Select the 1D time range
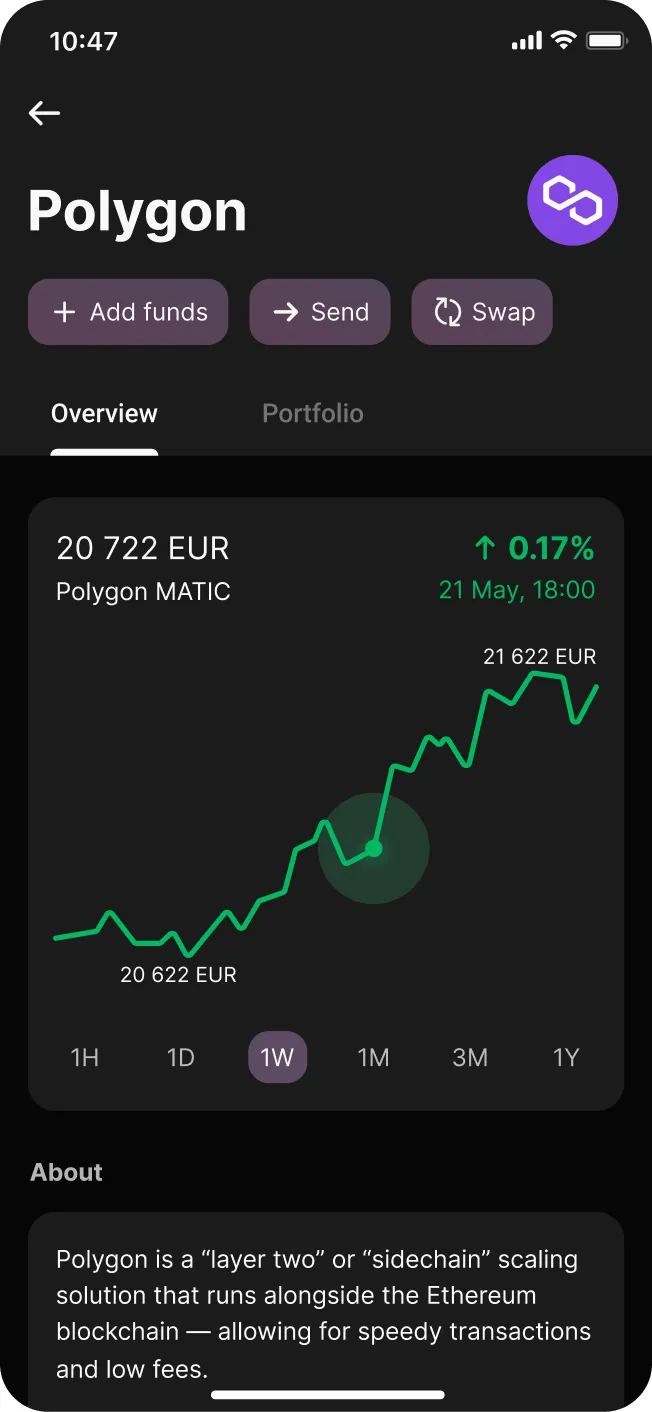 [x=181, y=1057]
